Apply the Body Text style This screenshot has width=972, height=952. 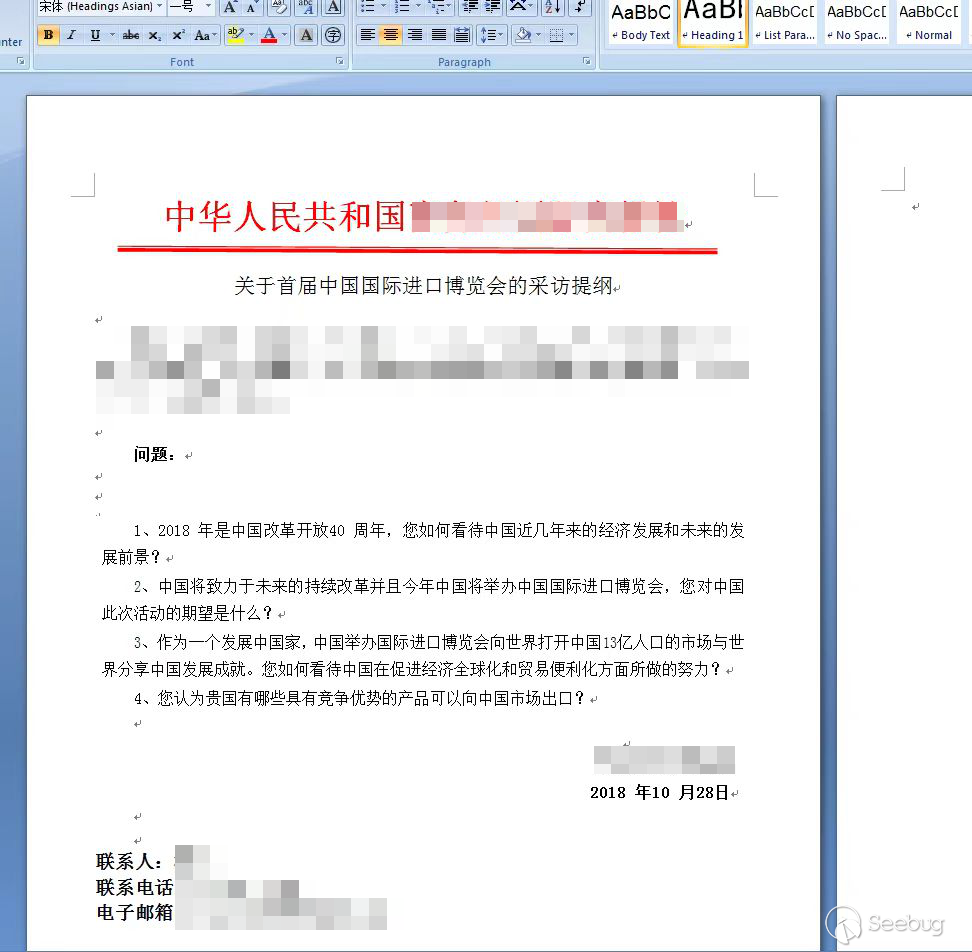642,23
